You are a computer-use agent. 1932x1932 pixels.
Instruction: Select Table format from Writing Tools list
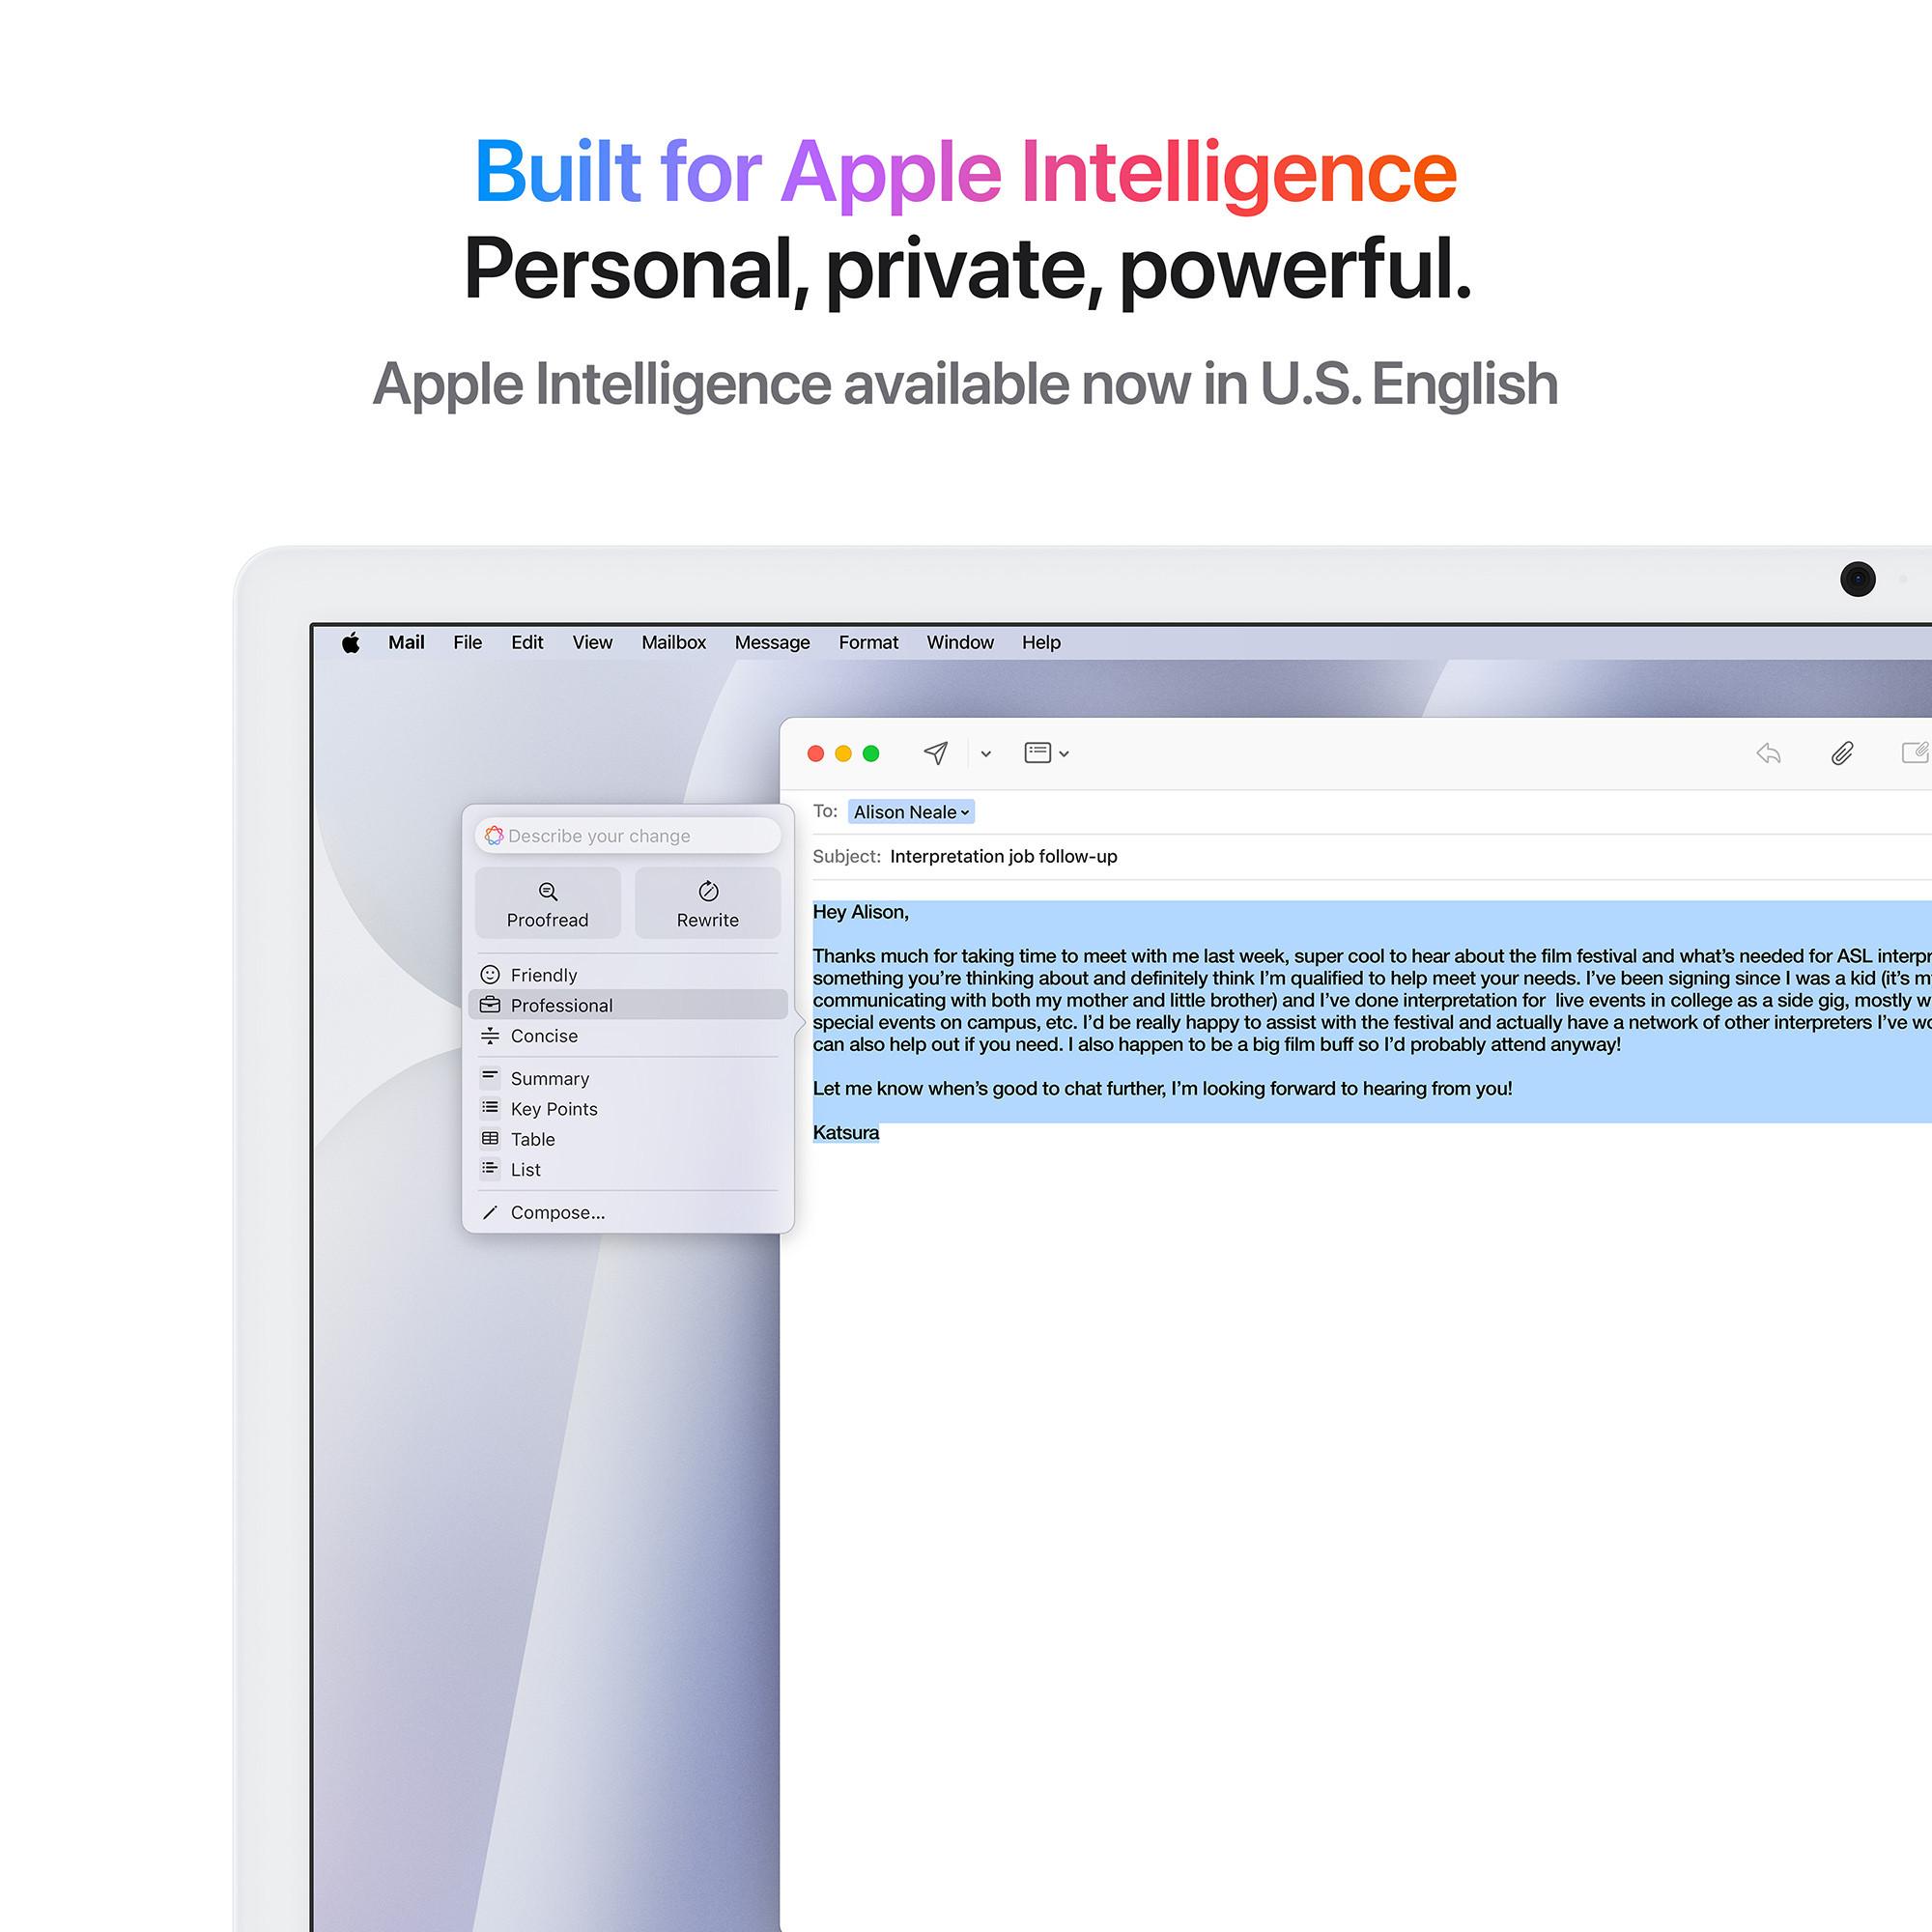click(530, 1139)
